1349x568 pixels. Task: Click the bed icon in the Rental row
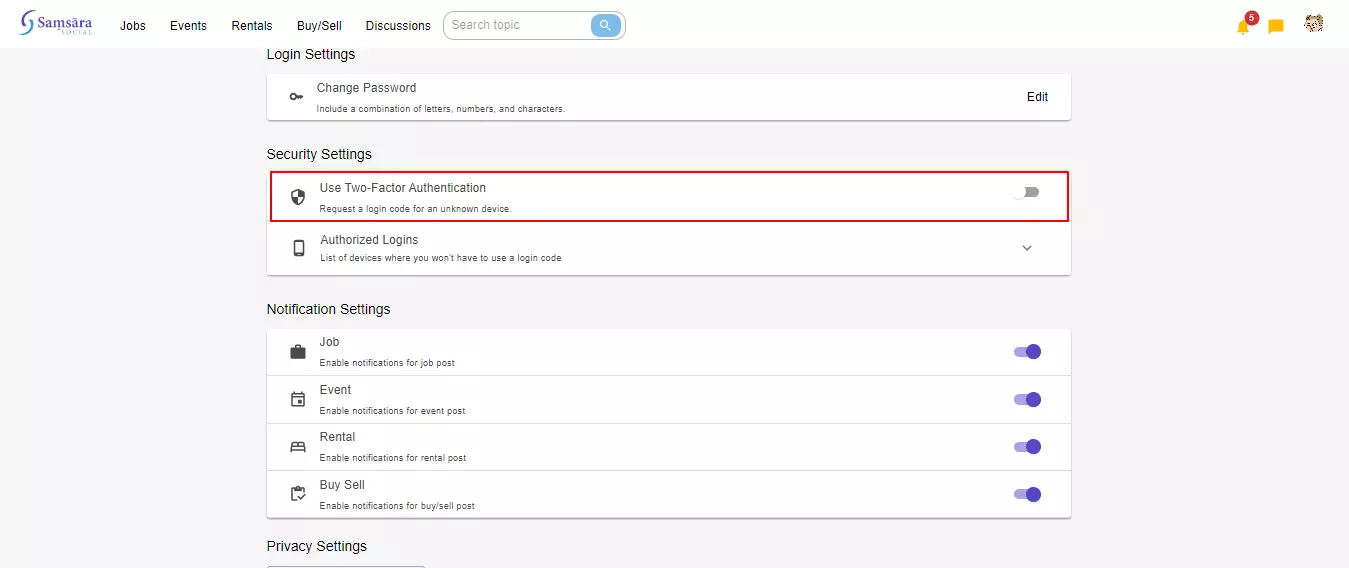click(298, 447)
